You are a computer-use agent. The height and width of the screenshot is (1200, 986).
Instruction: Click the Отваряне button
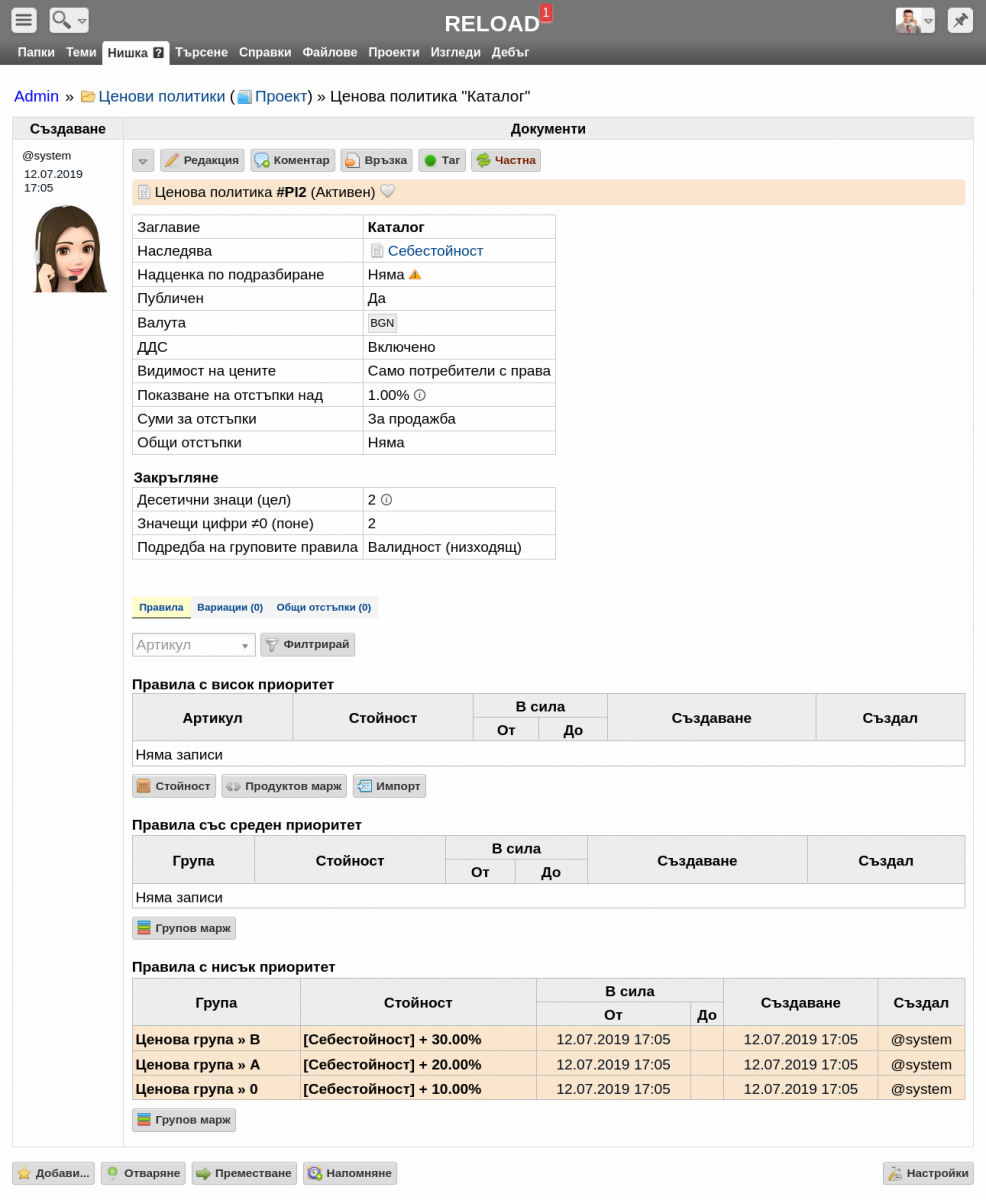143,1173
